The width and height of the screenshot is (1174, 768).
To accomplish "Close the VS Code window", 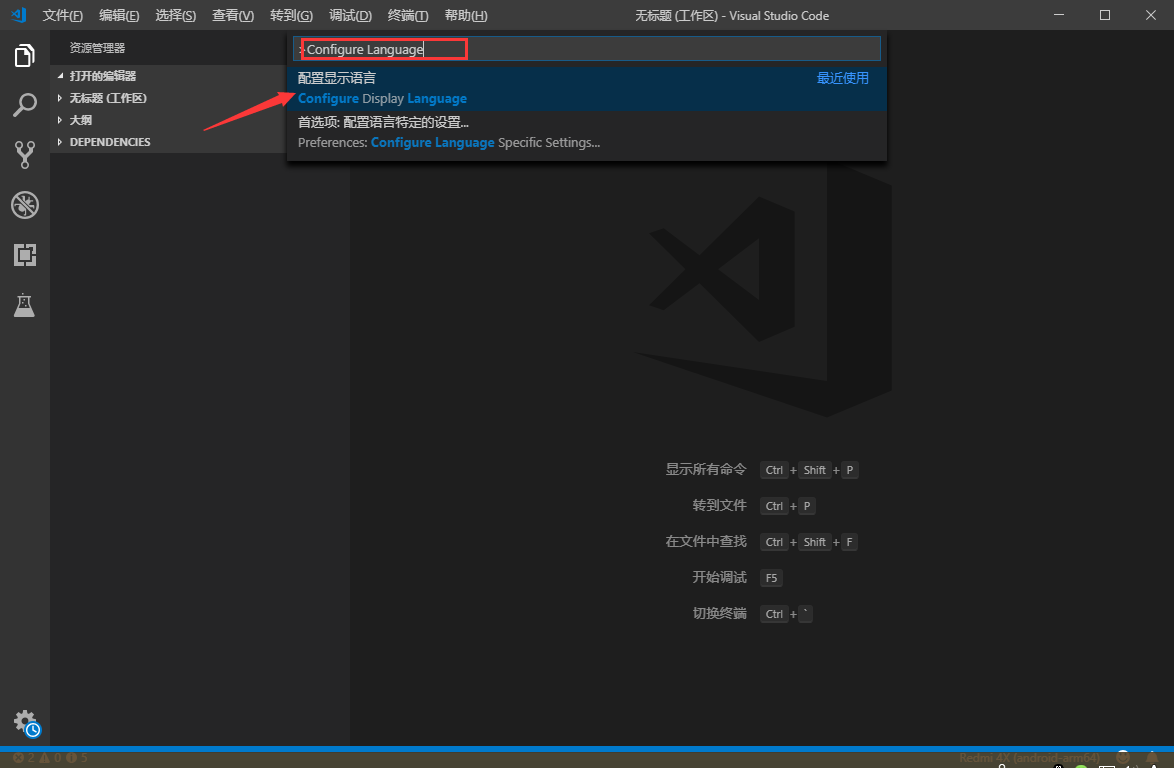I will pyautogui.click(x=1151, y=15).
